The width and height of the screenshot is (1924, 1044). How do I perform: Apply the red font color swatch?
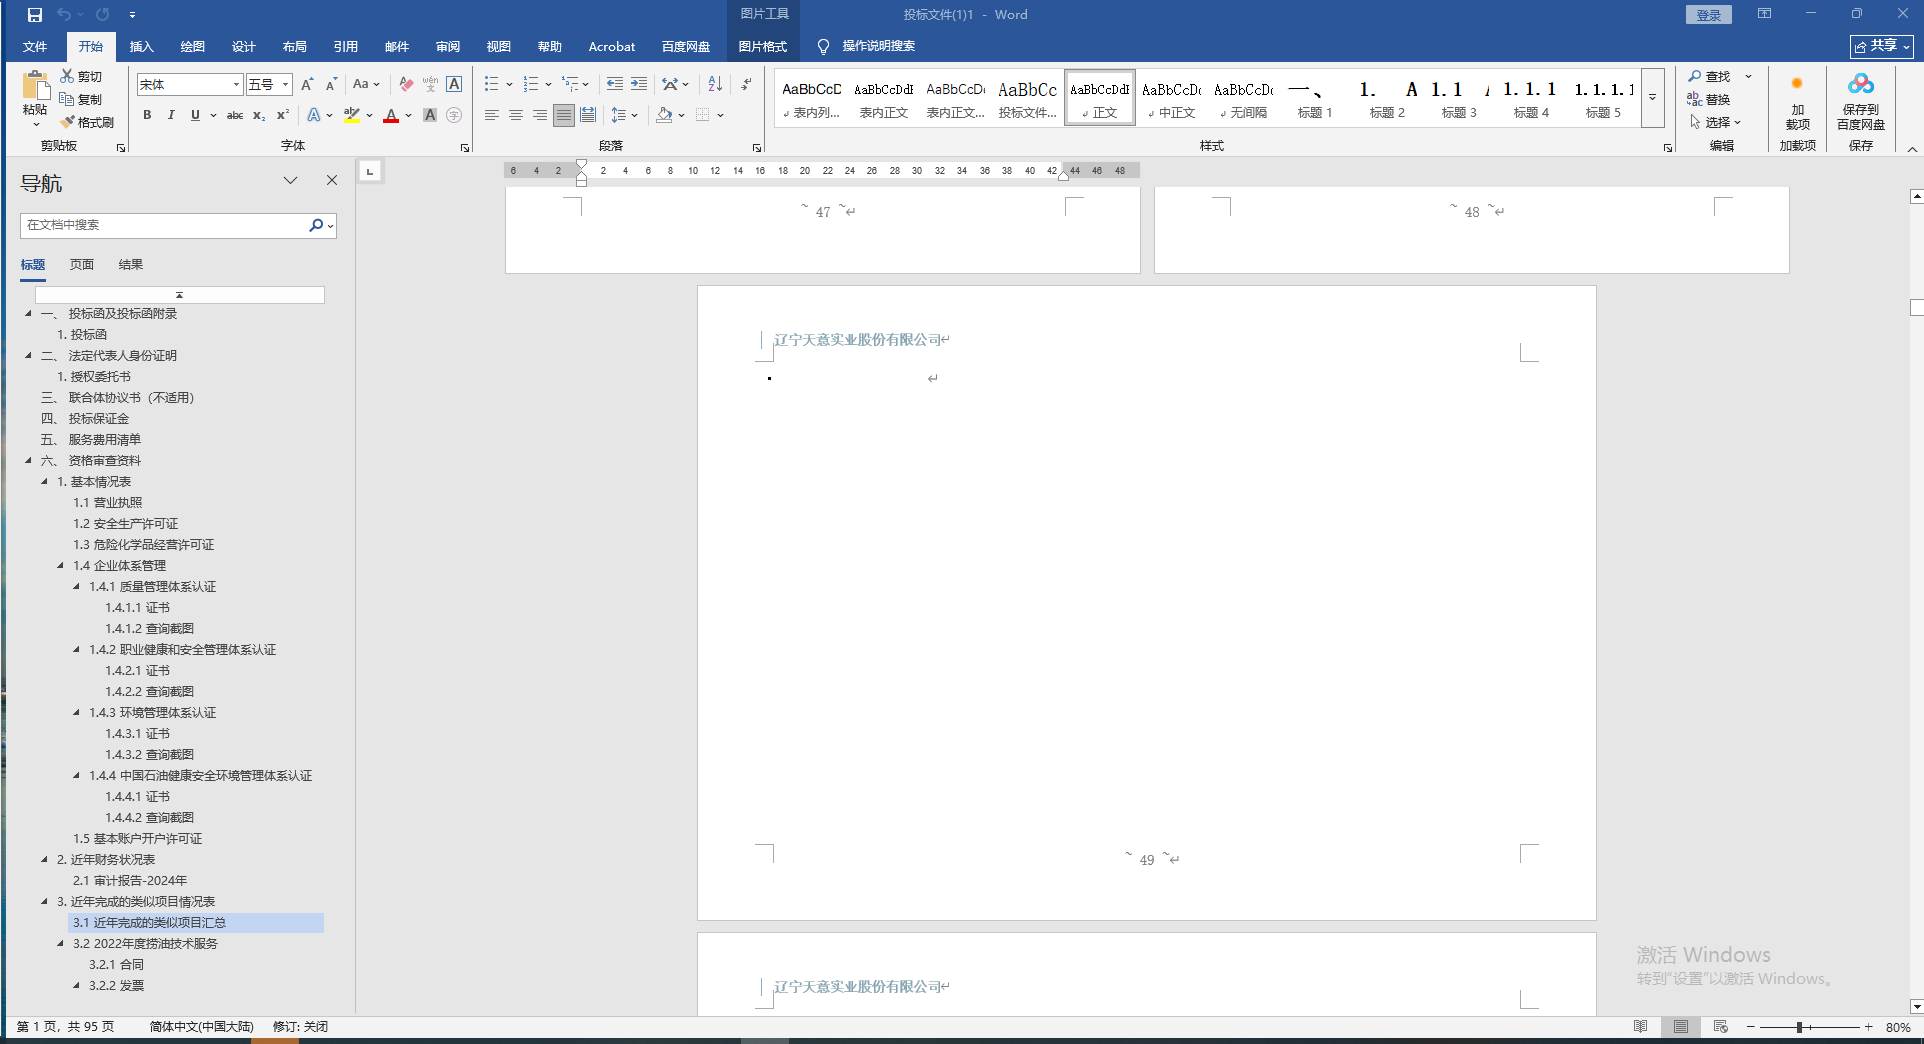(x=391, y=115)
